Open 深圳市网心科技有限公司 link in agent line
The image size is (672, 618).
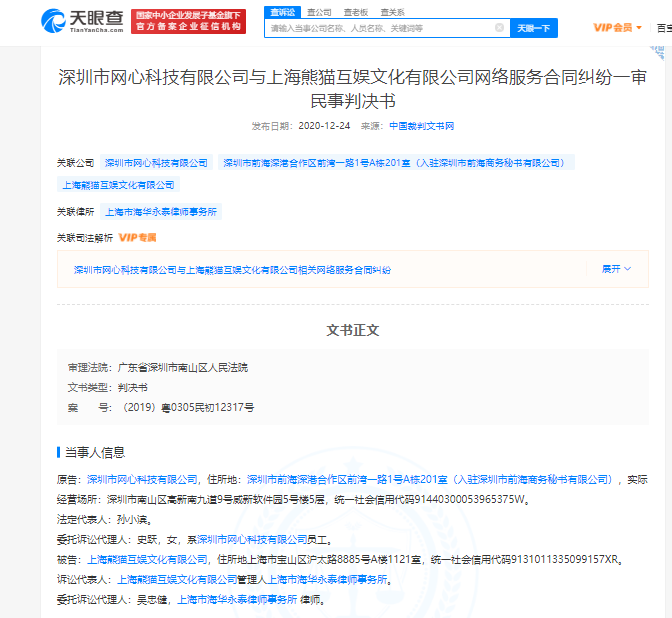[x=252, y=540]
